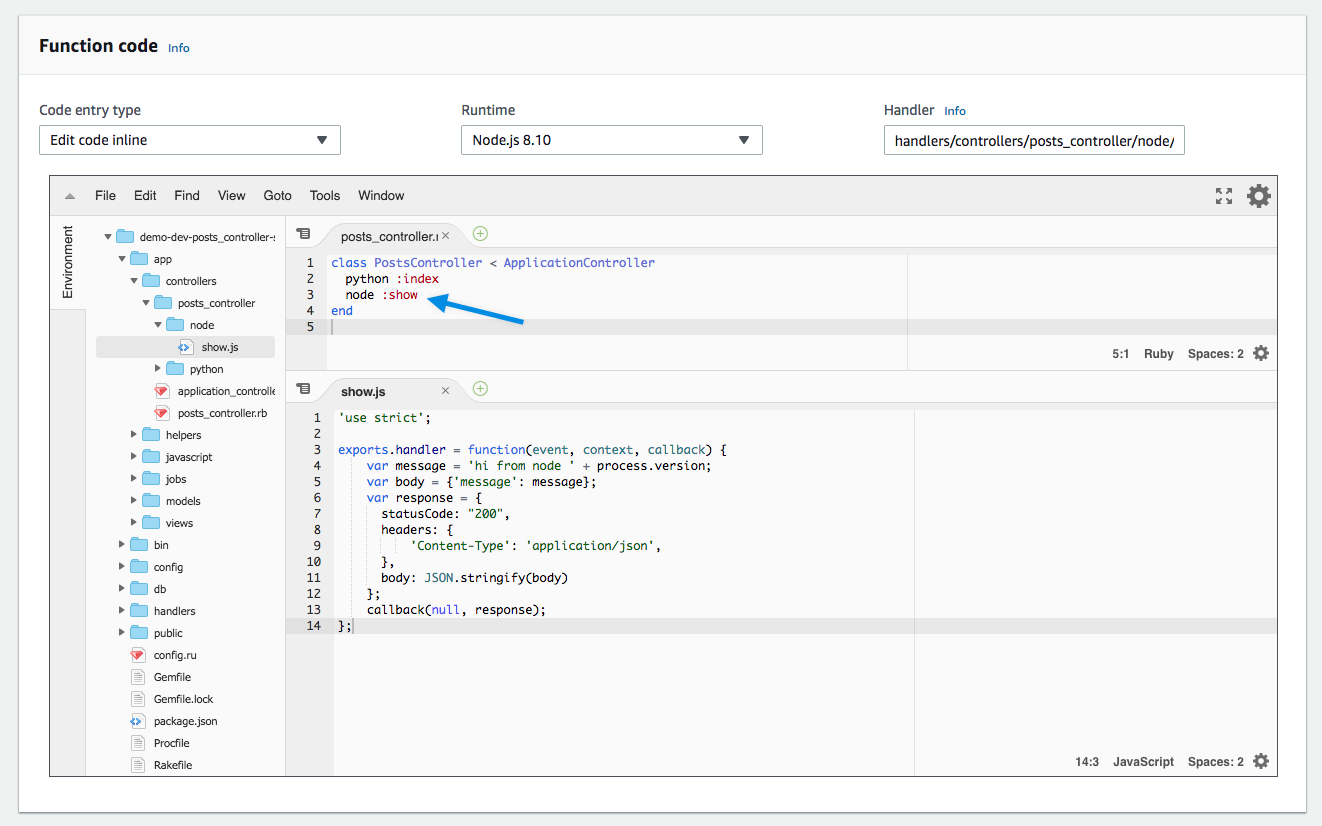Open Handler Info link
Viewport: 1322px width, 826px height.
click(955, 111)
